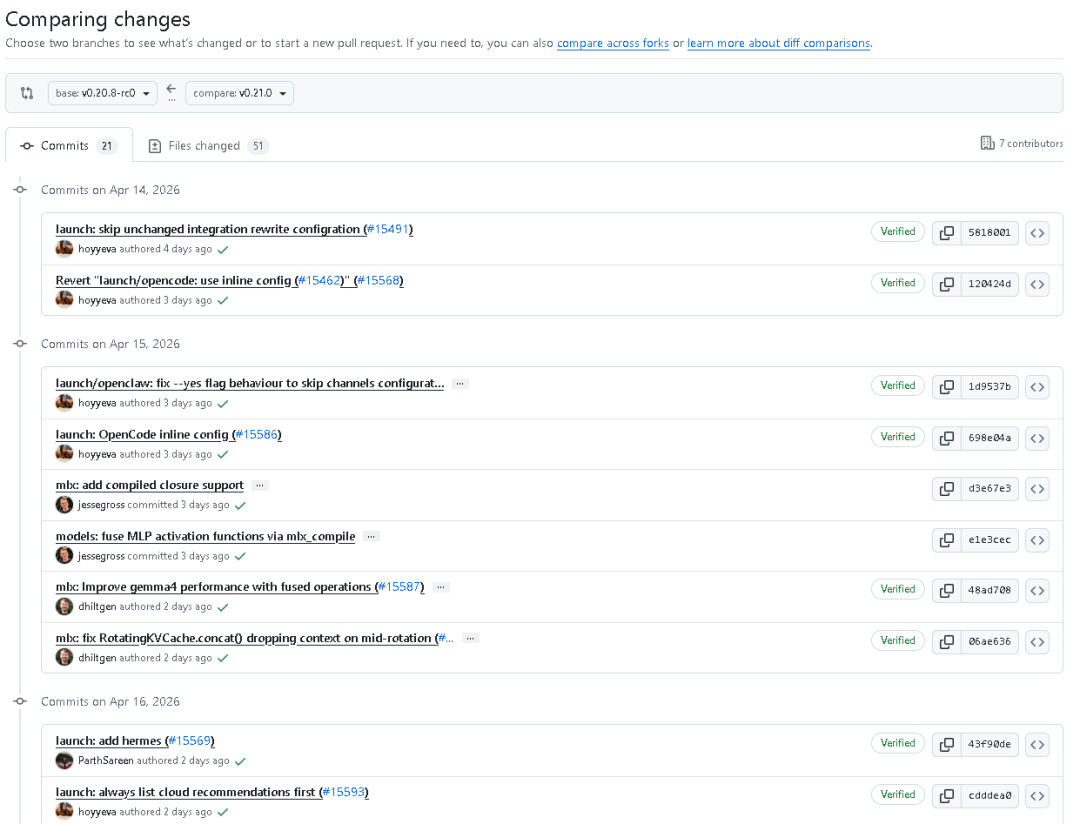
Task: Click the swap branches compare icon
Action: [27, 93]
